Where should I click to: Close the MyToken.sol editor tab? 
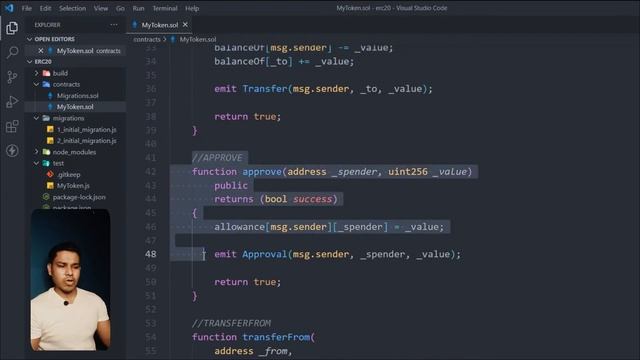185,25
